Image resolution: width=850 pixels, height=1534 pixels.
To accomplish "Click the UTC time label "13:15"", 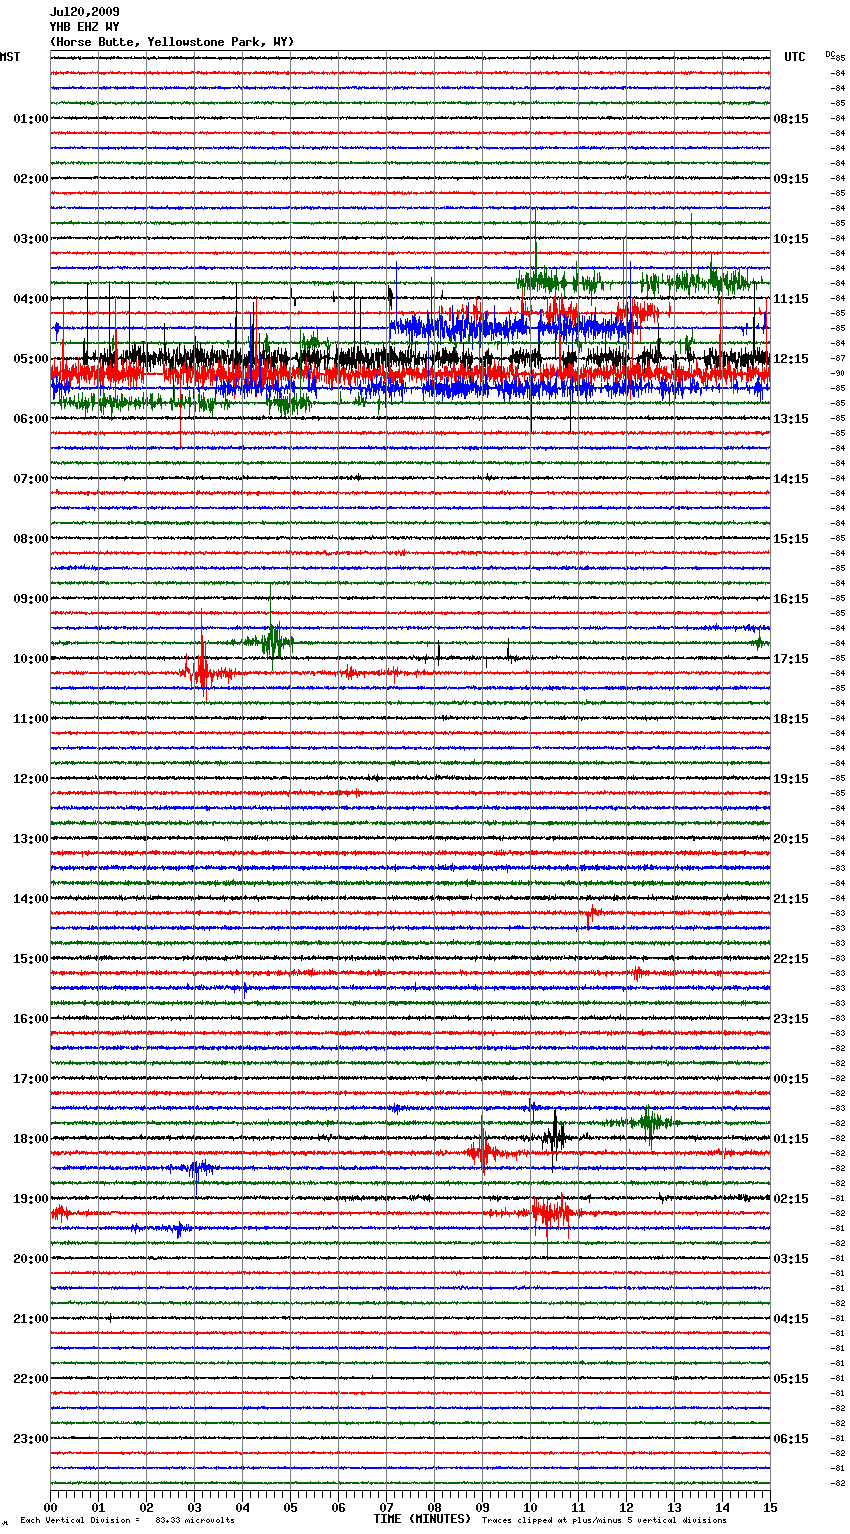I will (x=791, y=419).
